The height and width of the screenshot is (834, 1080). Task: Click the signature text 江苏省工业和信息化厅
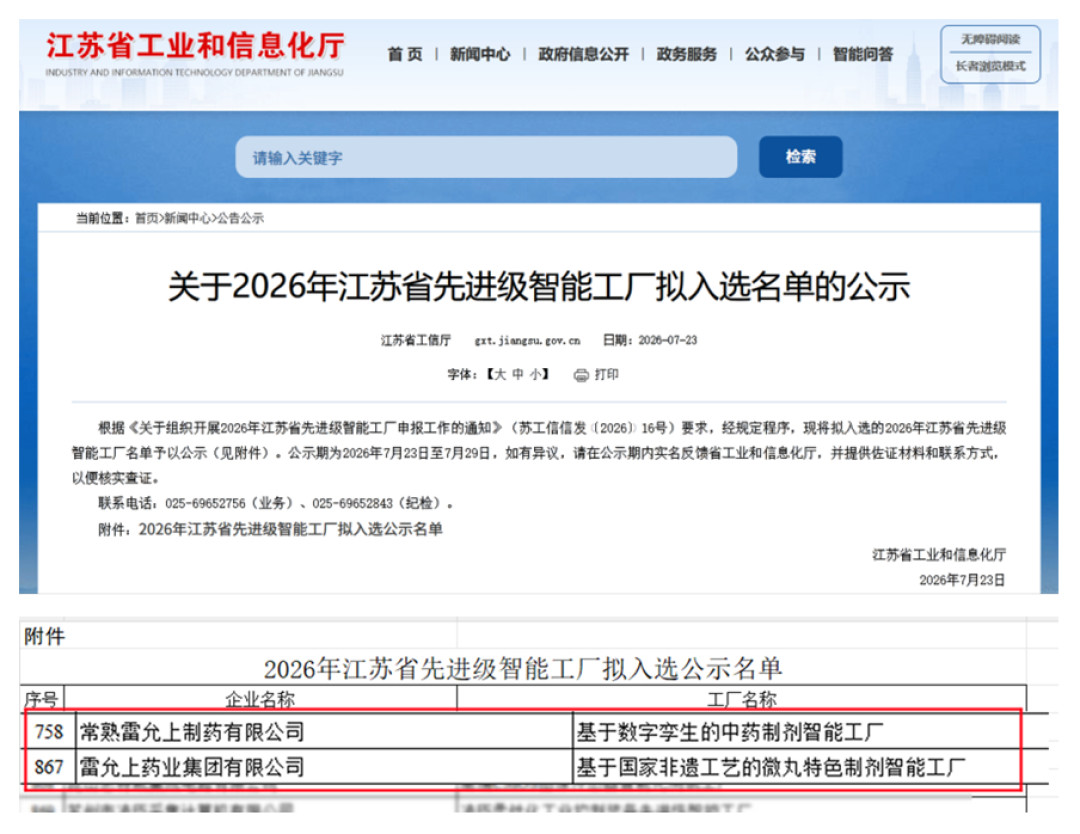click(x=939, y=555)
